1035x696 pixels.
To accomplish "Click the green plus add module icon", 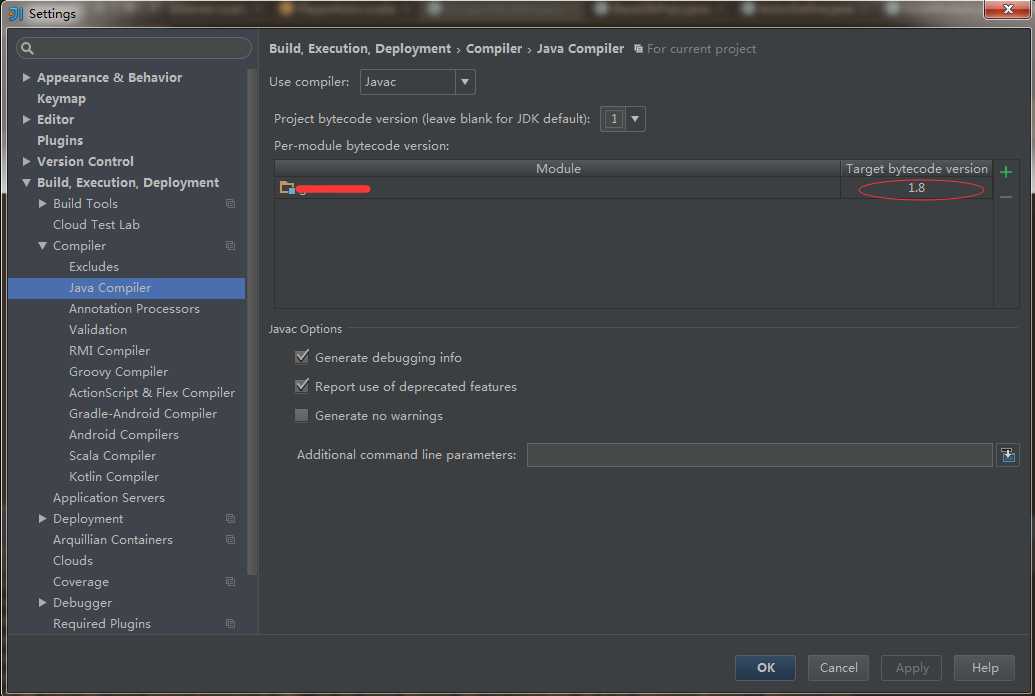I will coord(1005,172).
